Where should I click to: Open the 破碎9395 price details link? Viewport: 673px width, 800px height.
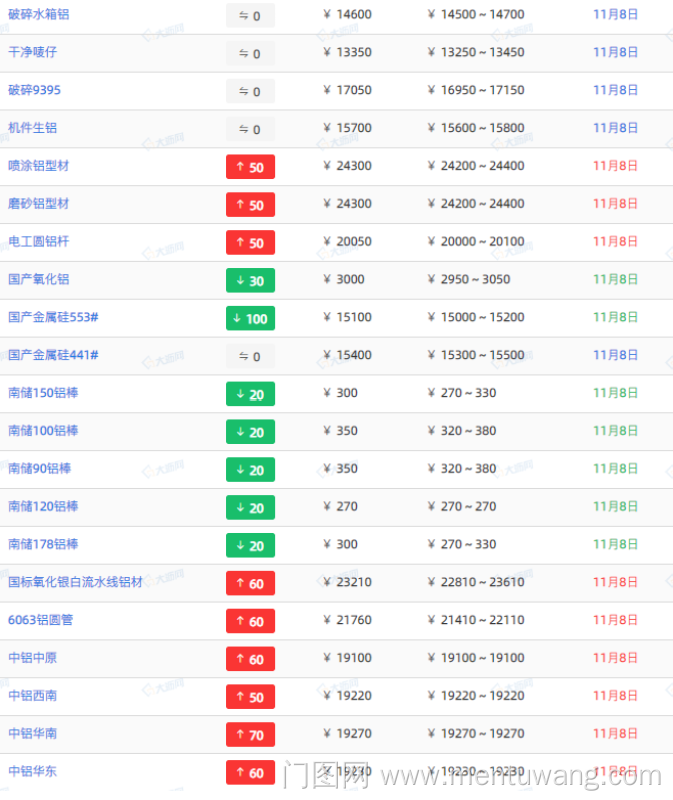tap(34, 90)
